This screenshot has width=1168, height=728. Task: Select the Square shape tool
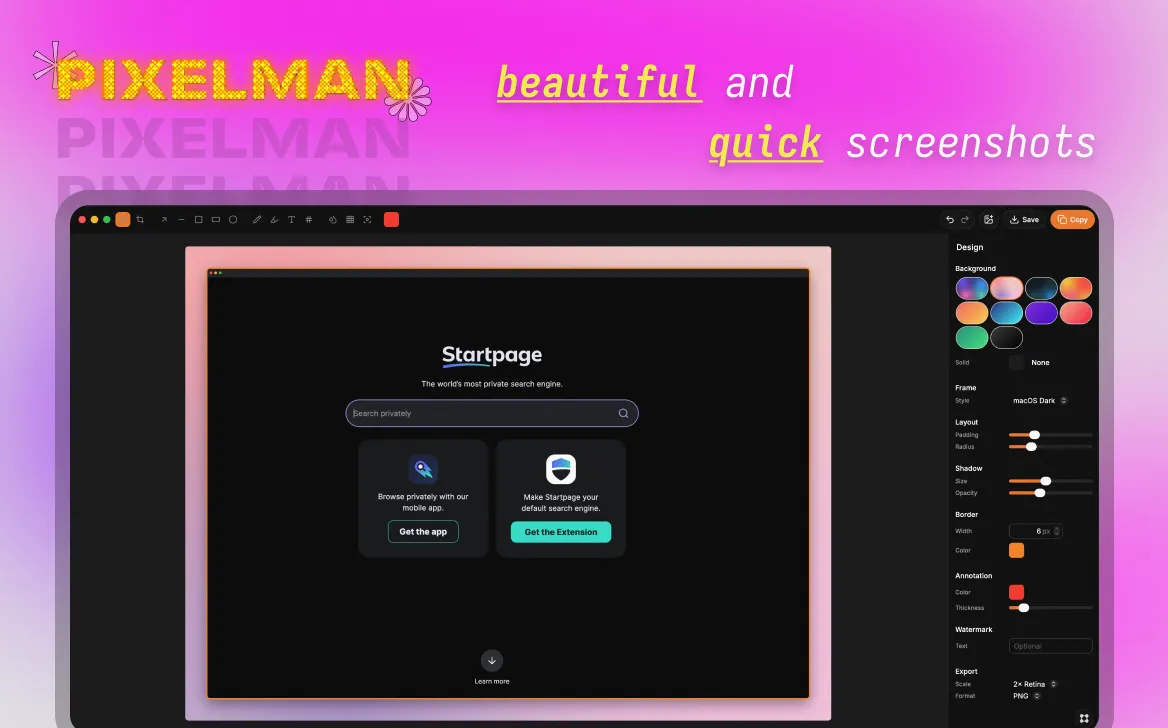click(x=199, y=220)
